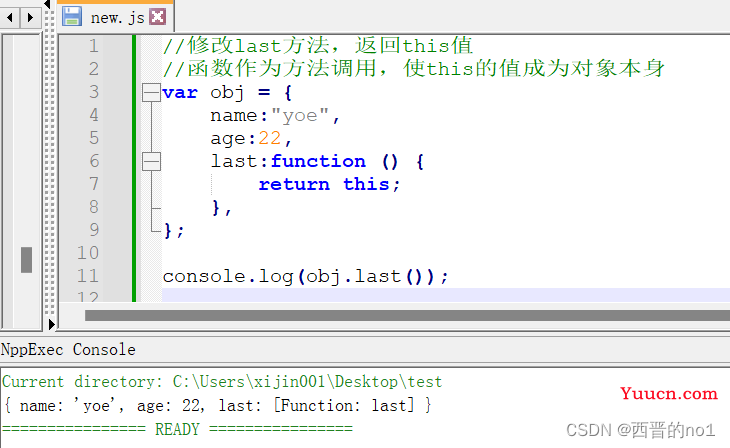Click line number 1 in the margin
Viewport: 730px width, 448px height.
coord(94,46)
